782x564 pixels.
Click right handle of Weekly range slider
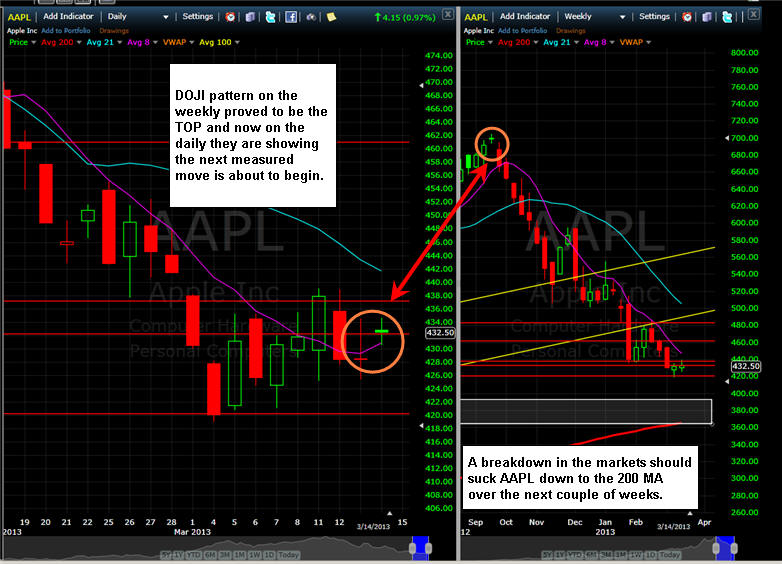point(734,548)
